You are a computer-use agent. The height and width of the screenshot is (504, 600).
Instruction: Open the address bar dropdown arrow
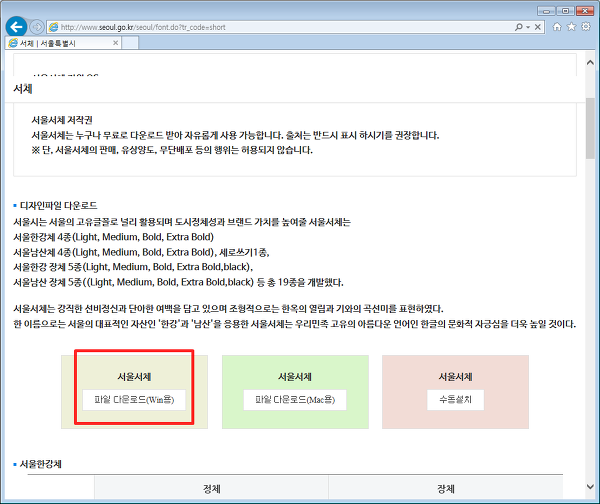(x=528, y=27)
